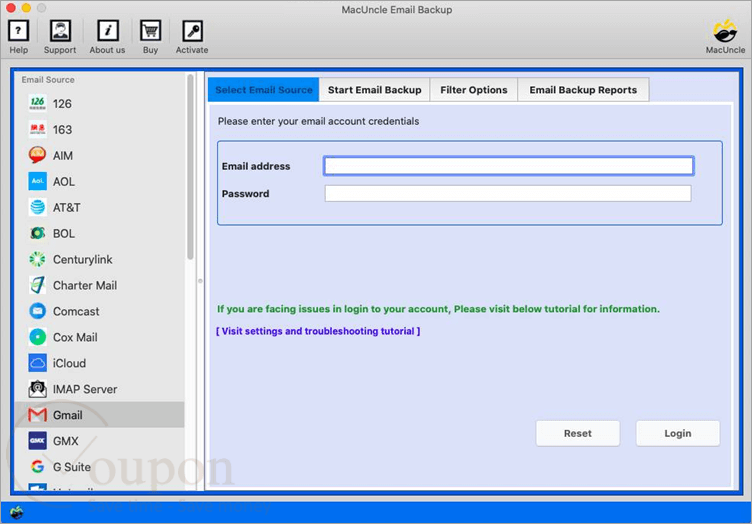Open the Help toolbar icon
The width and height of the screenshot is (752, 524).
tap(19, 31)
